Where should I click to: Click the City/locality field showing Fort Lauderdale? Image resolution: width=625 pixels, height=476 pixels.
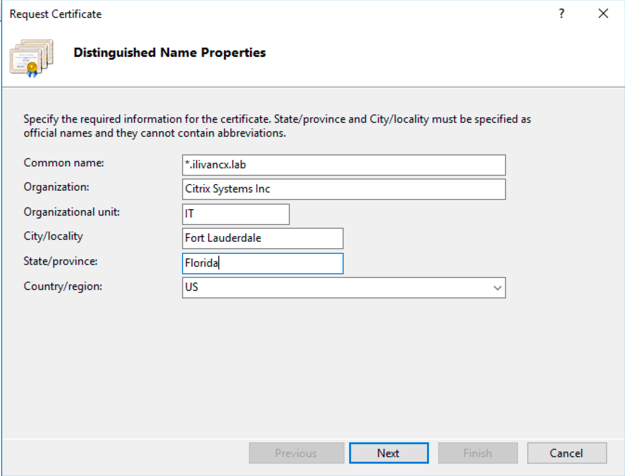[262, 238]
